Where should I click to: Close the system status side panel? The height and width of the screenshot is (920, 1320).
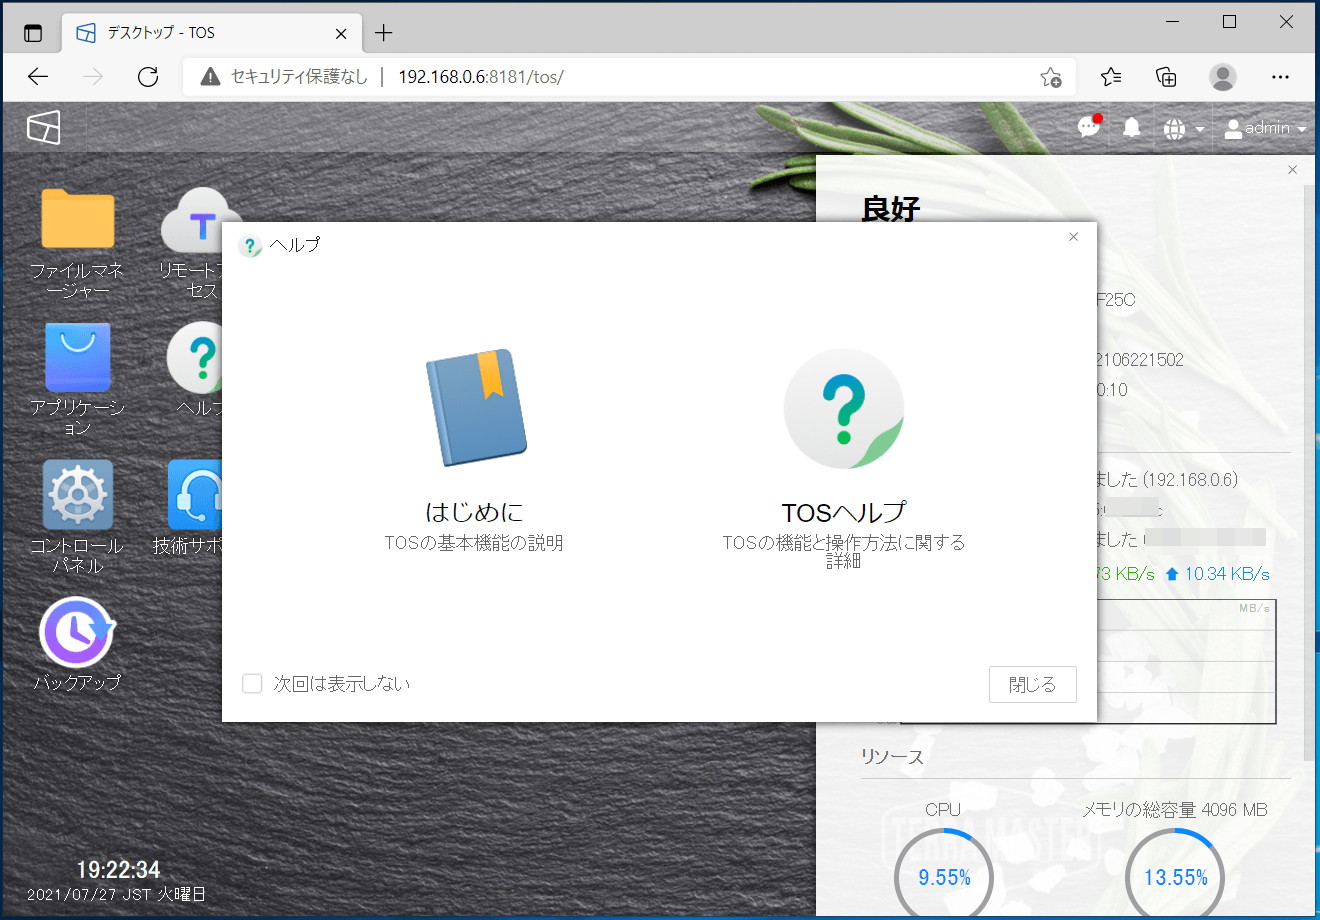pos(1292,170)
